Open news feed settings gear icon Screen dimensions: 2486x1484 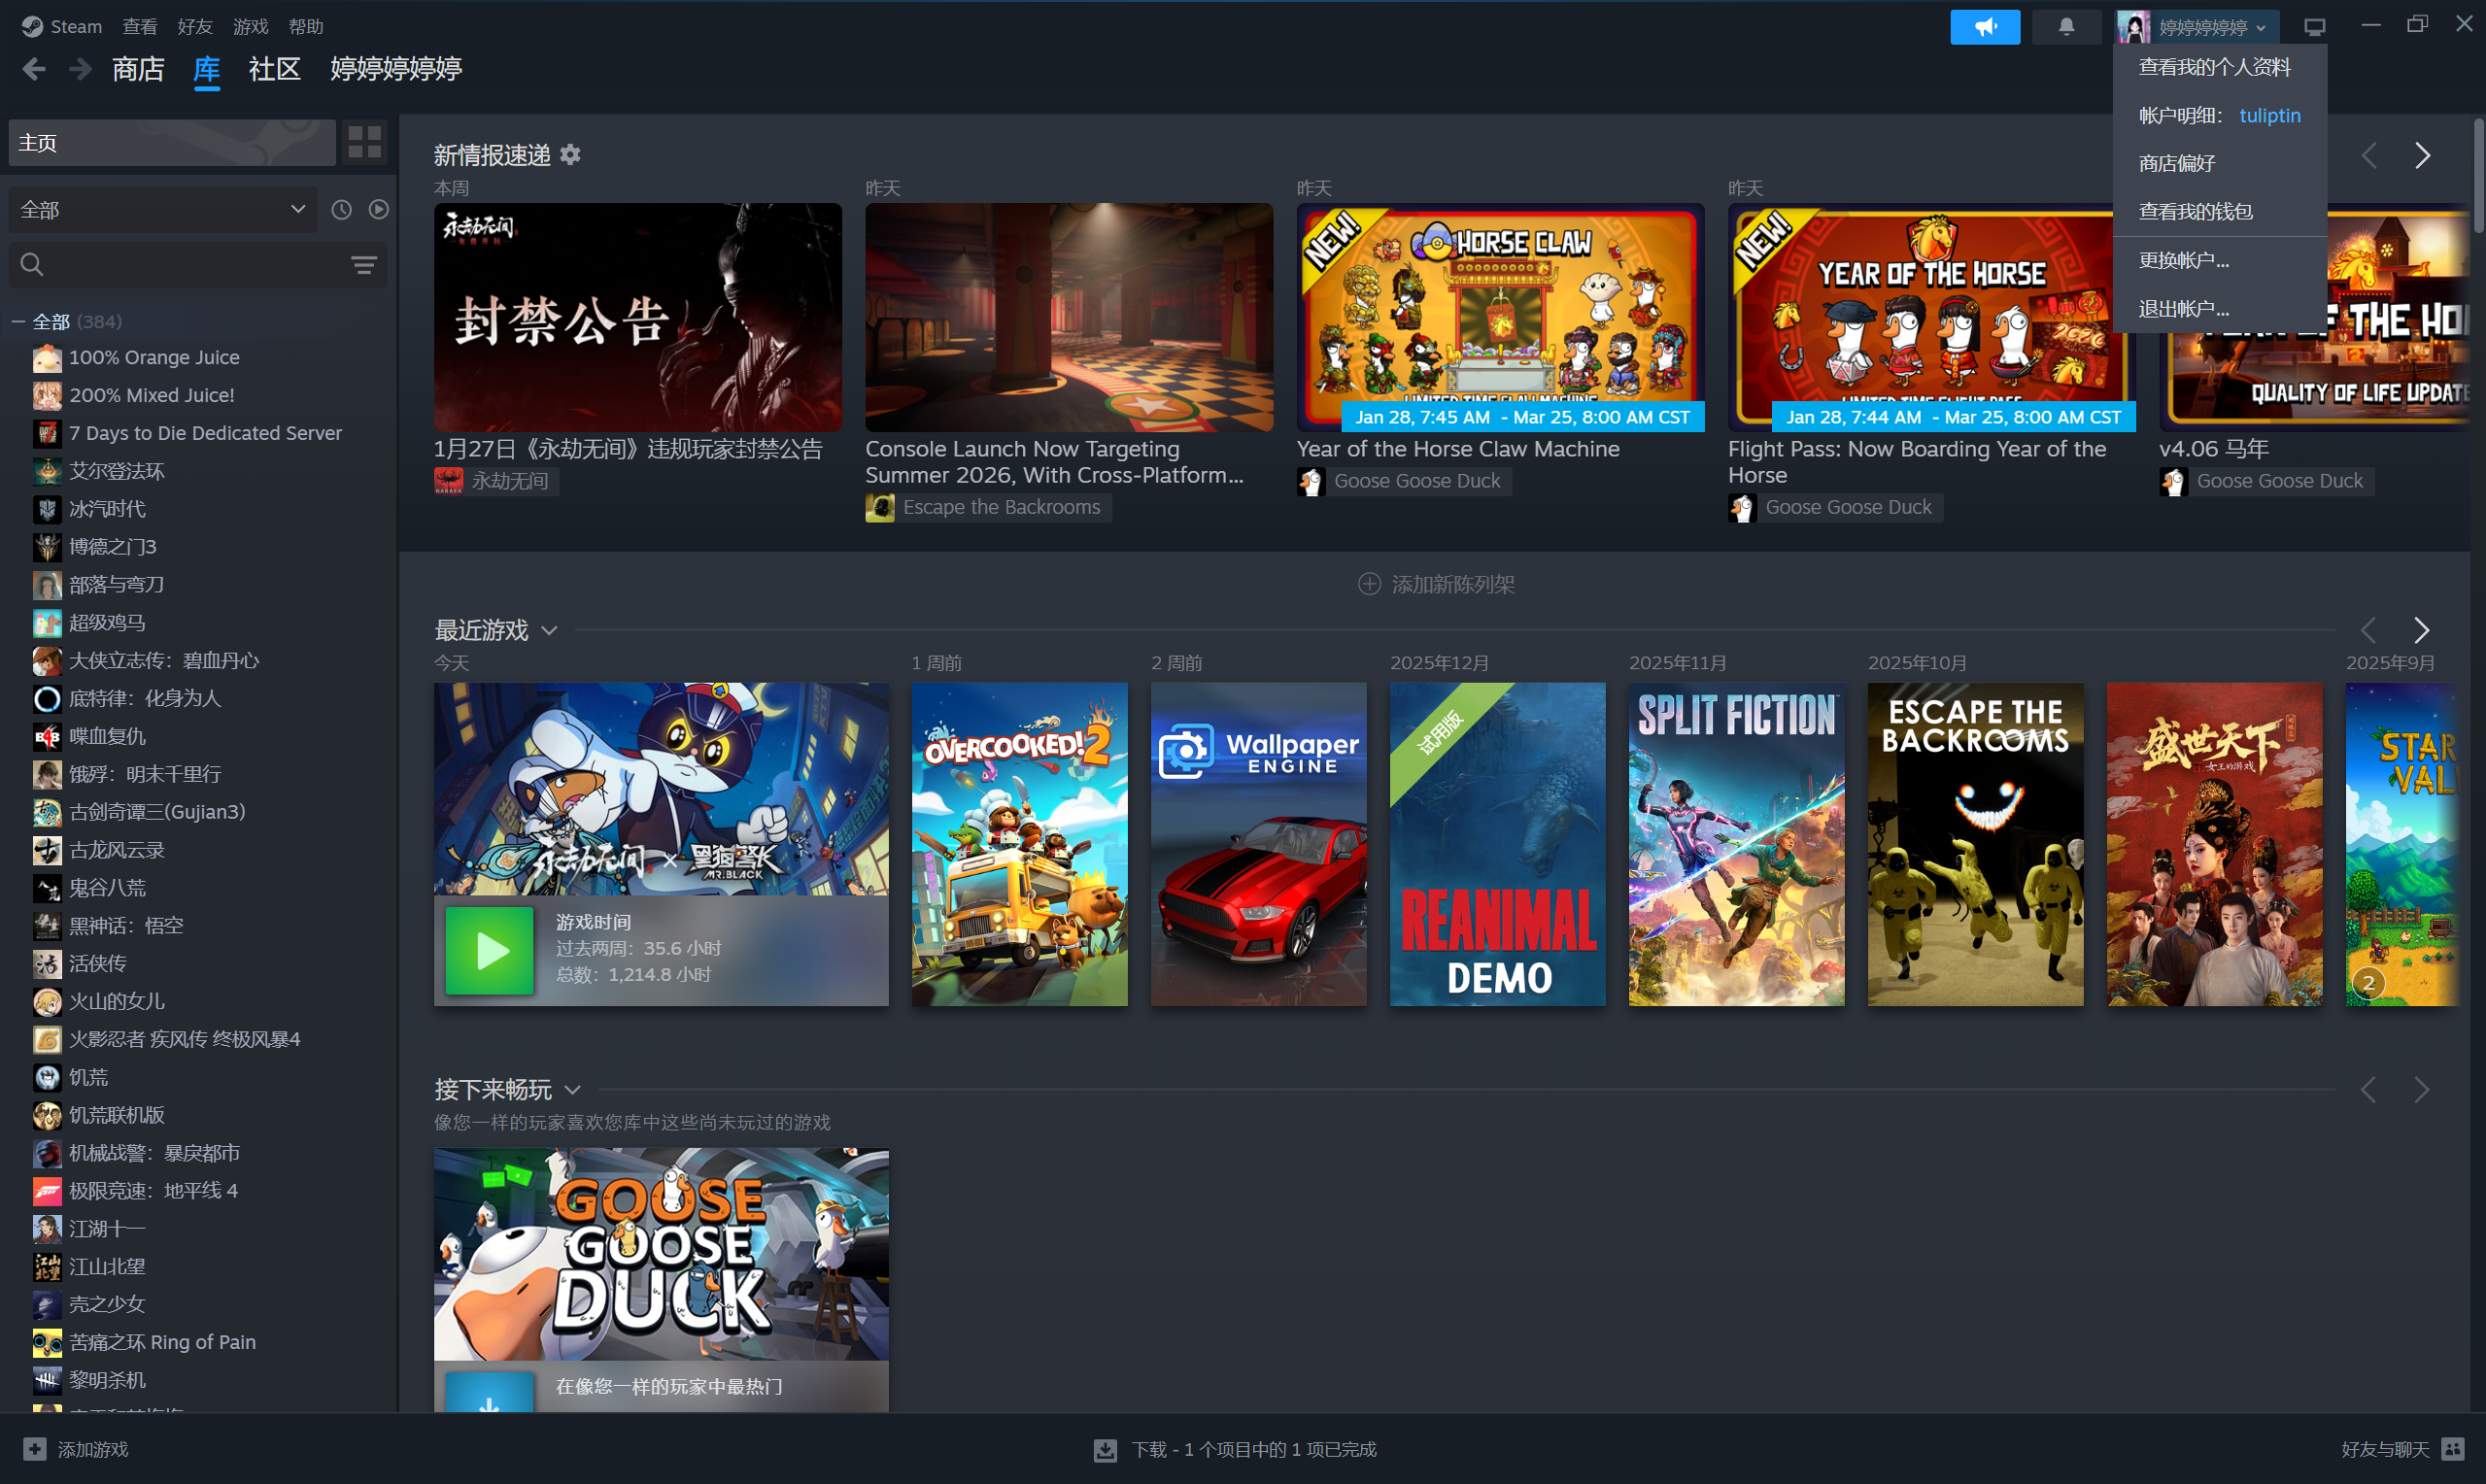[x=570, y=155]
